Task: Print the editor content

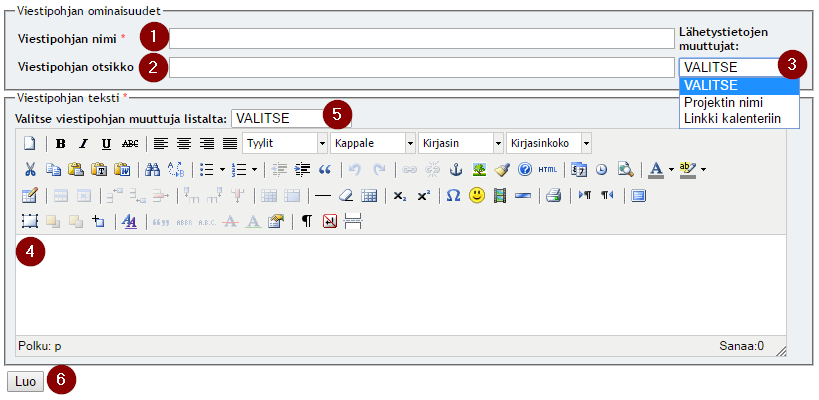Action: pos(554,196)
